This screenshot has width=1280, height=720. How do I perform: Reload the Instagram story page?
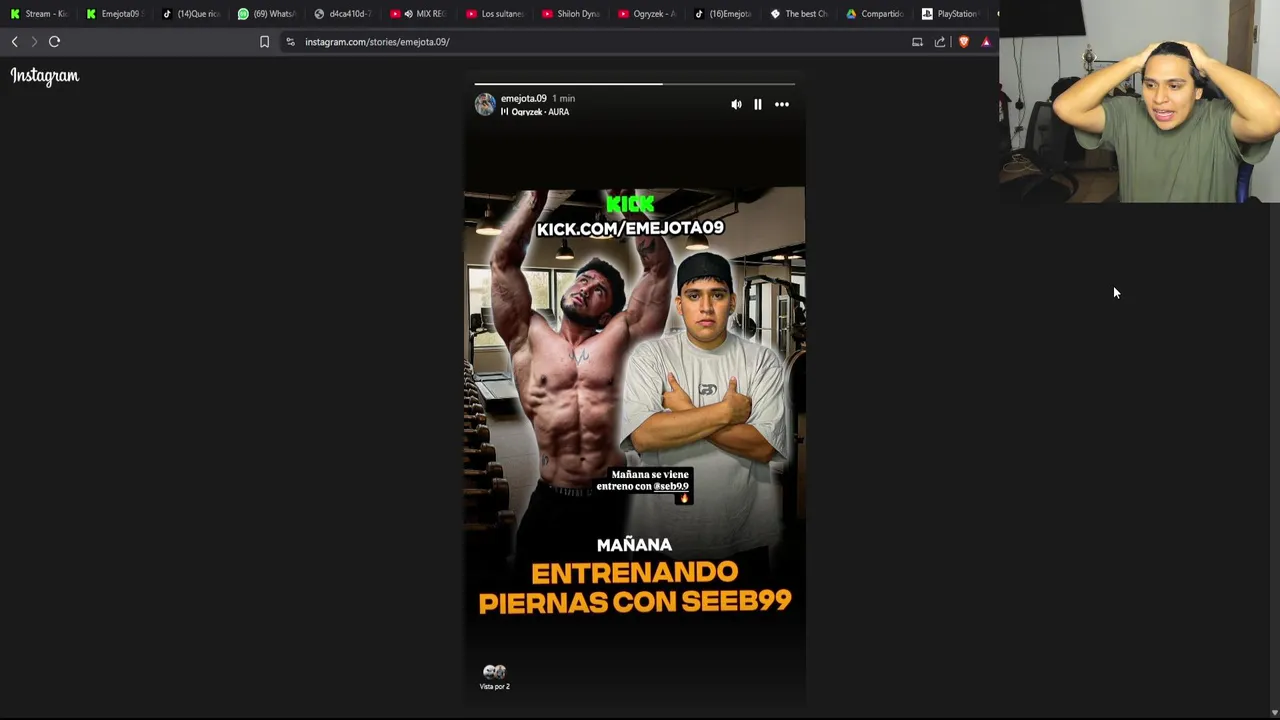coord(55,42)
